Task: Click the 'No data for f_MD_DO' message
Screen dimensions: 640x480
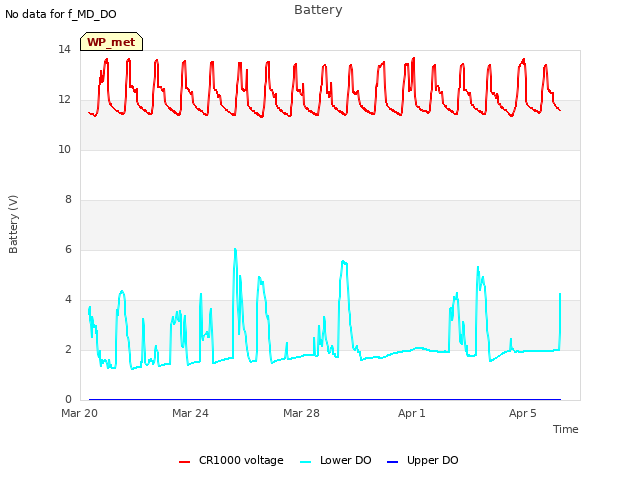Action: click(61, 14)
